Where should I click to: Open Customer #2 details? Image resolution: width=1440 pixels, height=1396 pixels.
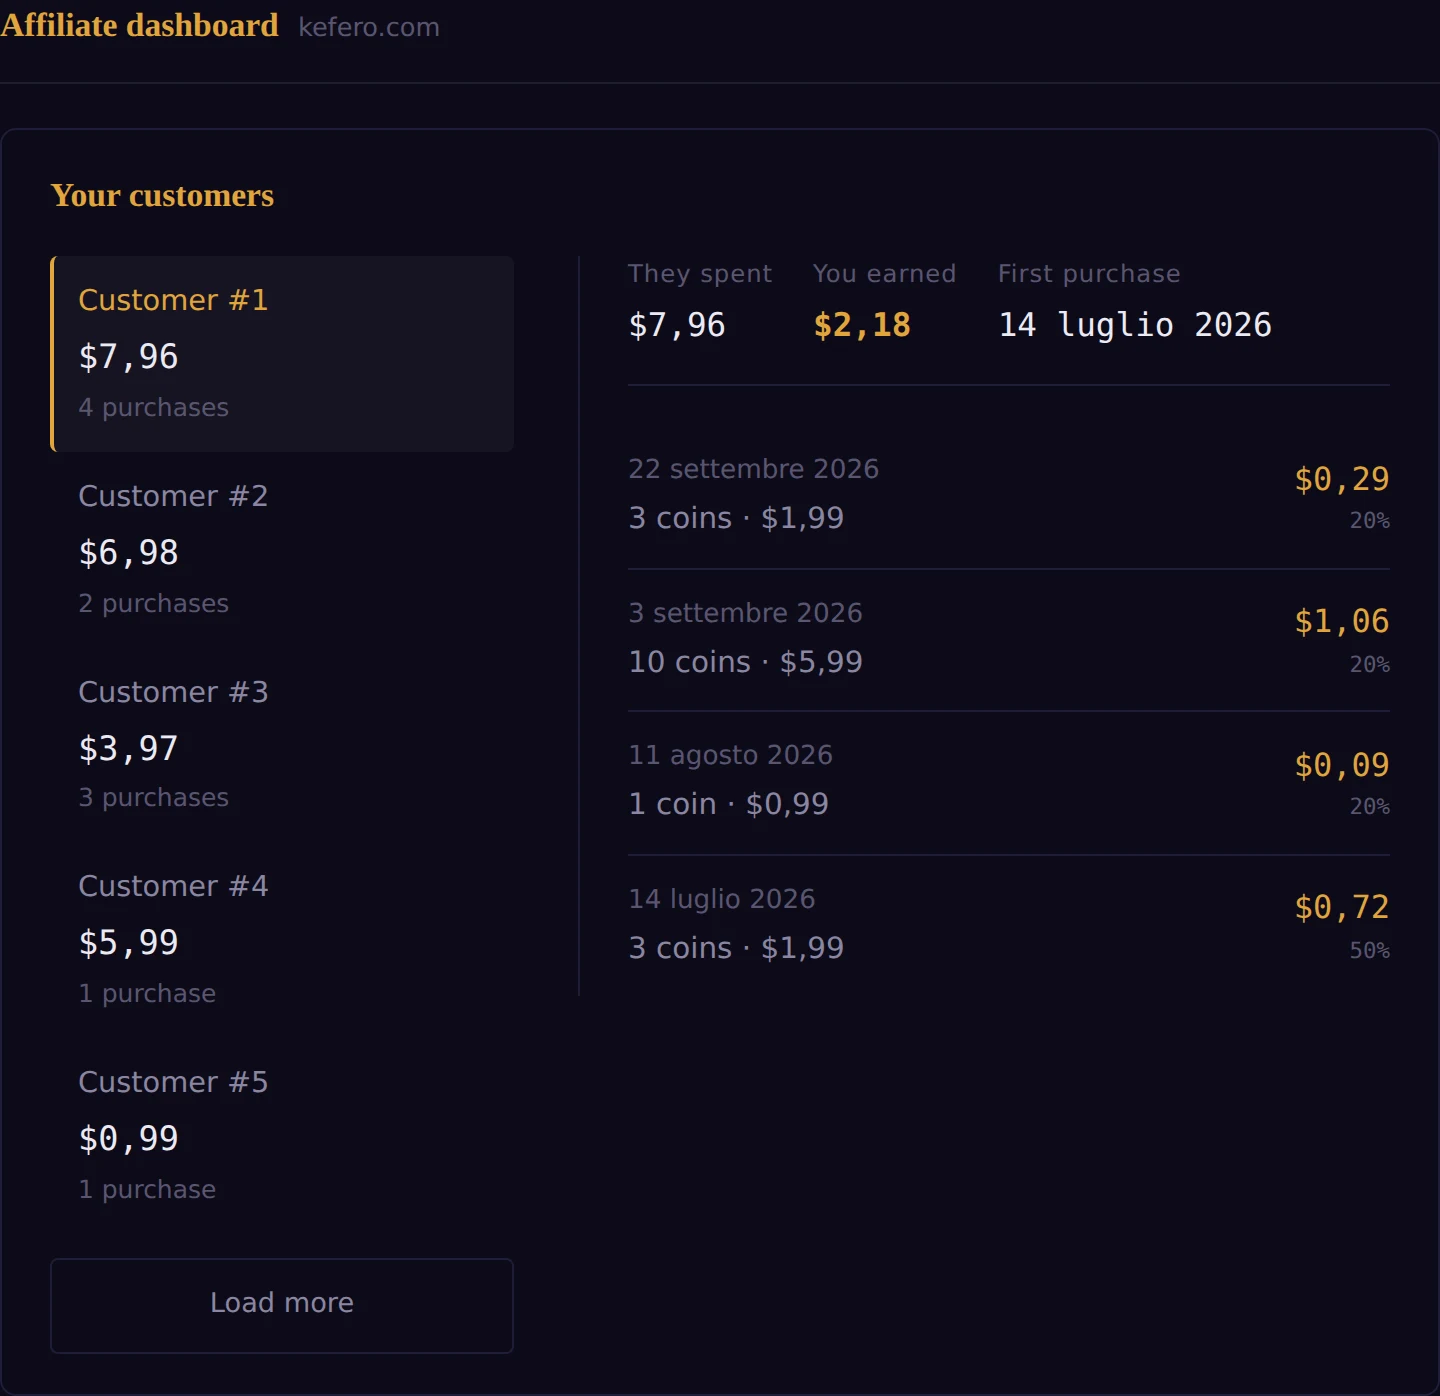click(x=282, y=550)
